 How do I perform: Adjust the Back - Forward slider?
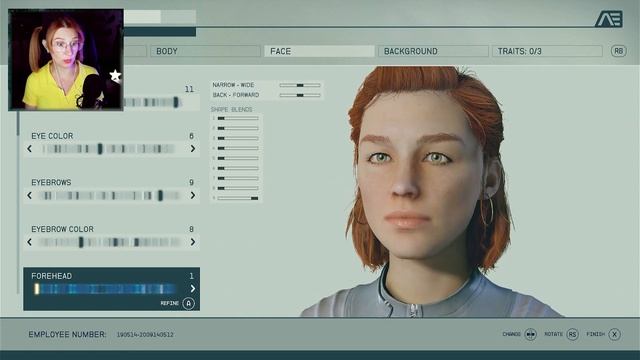pos(300,95)
